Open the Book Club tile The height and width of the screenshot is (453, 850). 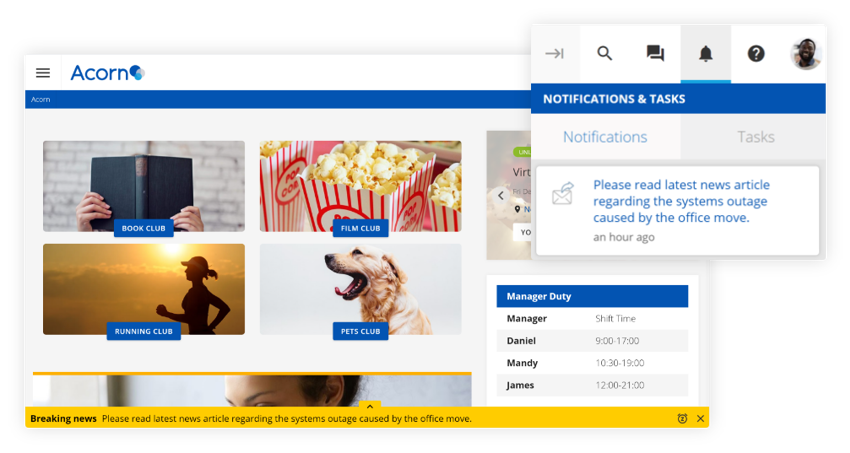point(144,186)
